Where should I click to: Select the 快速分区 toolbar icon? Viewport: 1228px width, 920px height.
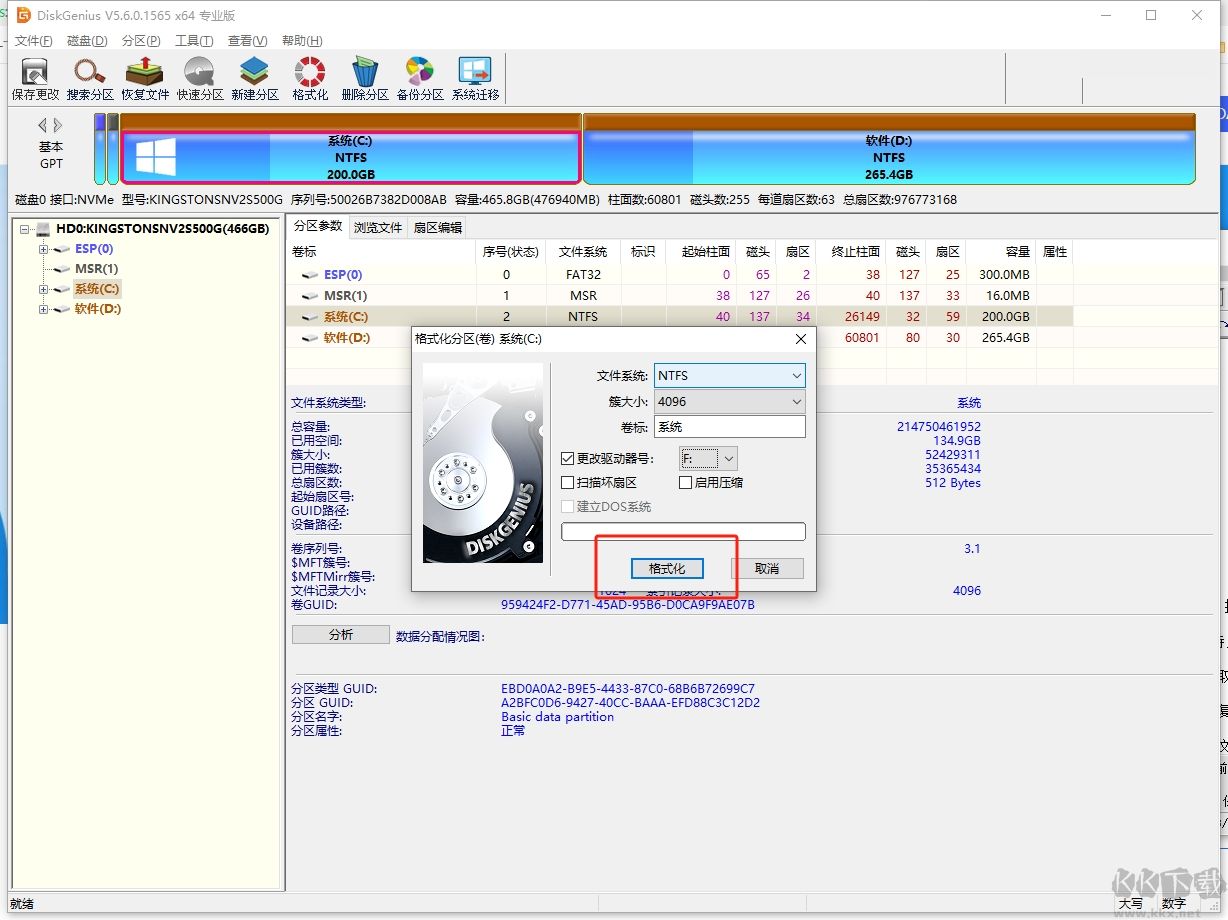(200, 78)
